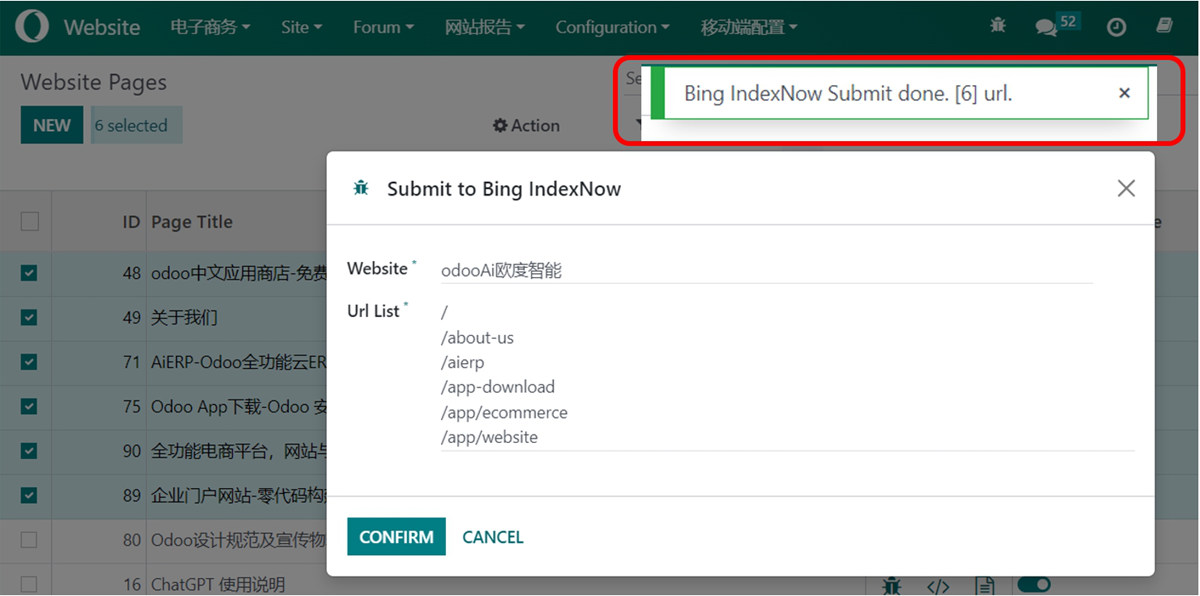Uncheck the checkbox for page ID 48
1200x596 pixels.
29,272
